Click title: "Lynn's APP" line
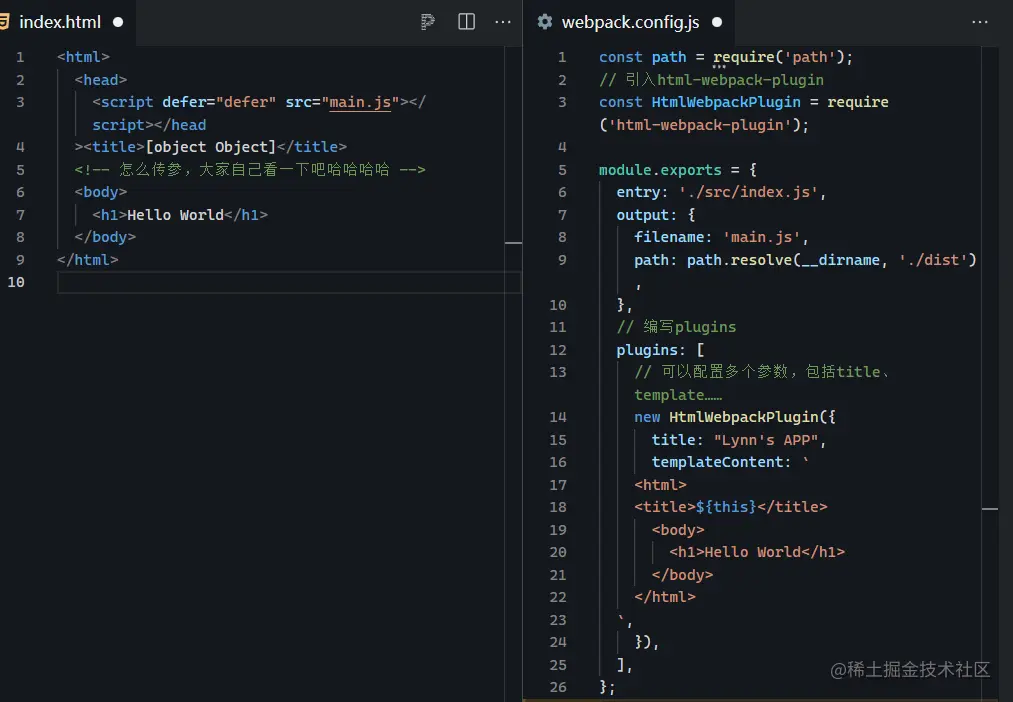Image resolution: width=1013 pixels, height=702 pixels. (738, 440)
